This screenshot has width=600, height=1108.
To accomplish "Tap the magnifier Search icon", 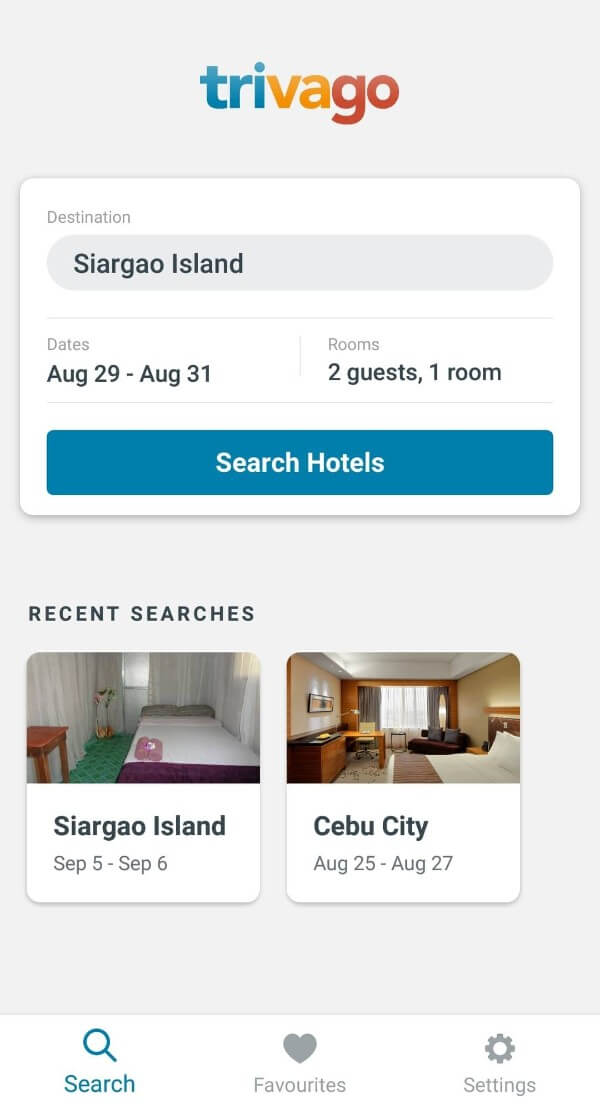I will click(100, 1046).
